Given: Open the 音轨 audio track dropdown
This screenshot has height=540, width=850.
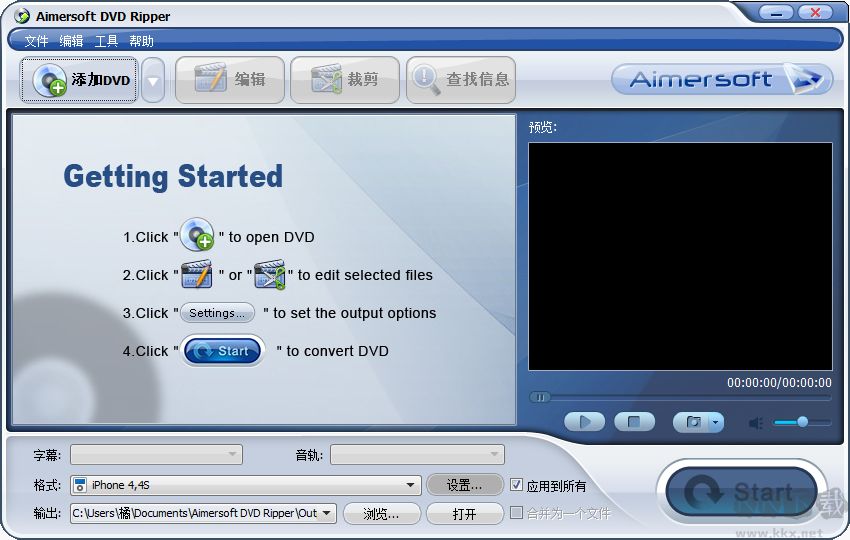Looking at the screenshot, I should tap(417, 454).
